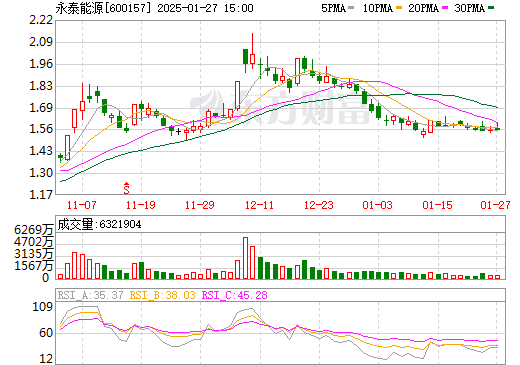This screenshot has width=520, height=365.
Task: Click the 11-19 date label
Action: (141, 205)
